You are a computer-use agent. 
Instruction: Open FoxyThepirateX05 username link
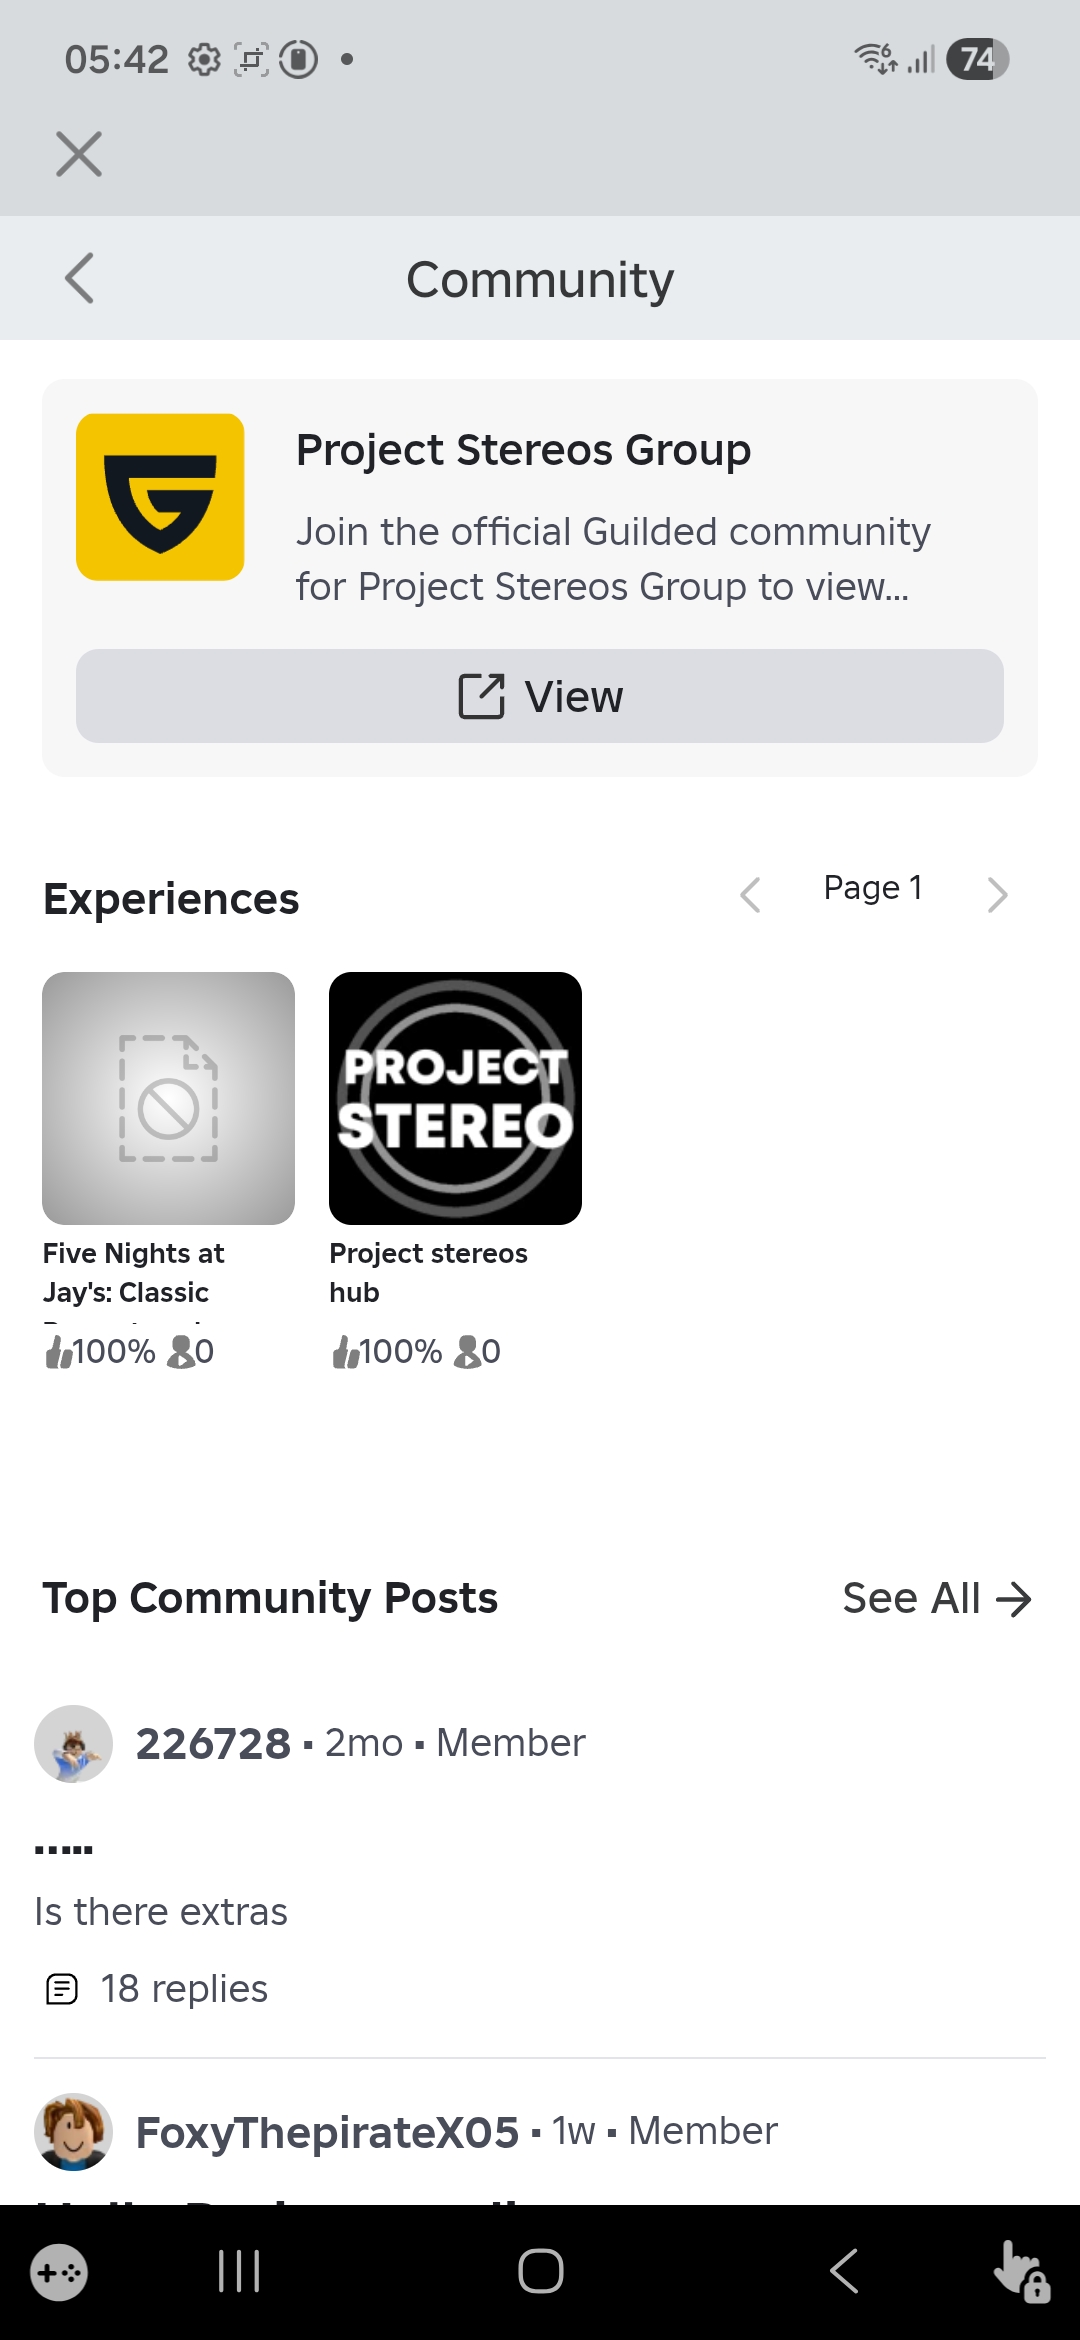click(x=327, y=2132)
